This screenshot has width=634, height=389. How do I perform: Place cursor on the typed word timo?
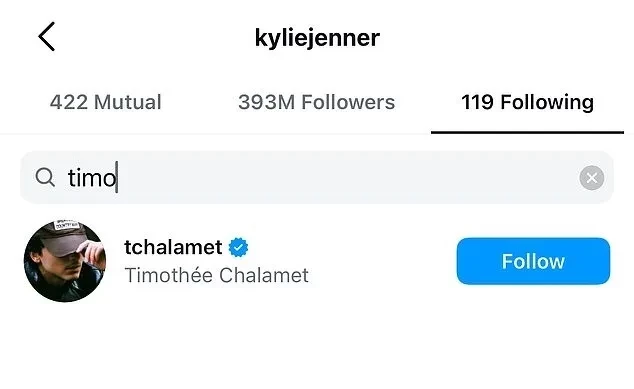click(x=92, y=178)
